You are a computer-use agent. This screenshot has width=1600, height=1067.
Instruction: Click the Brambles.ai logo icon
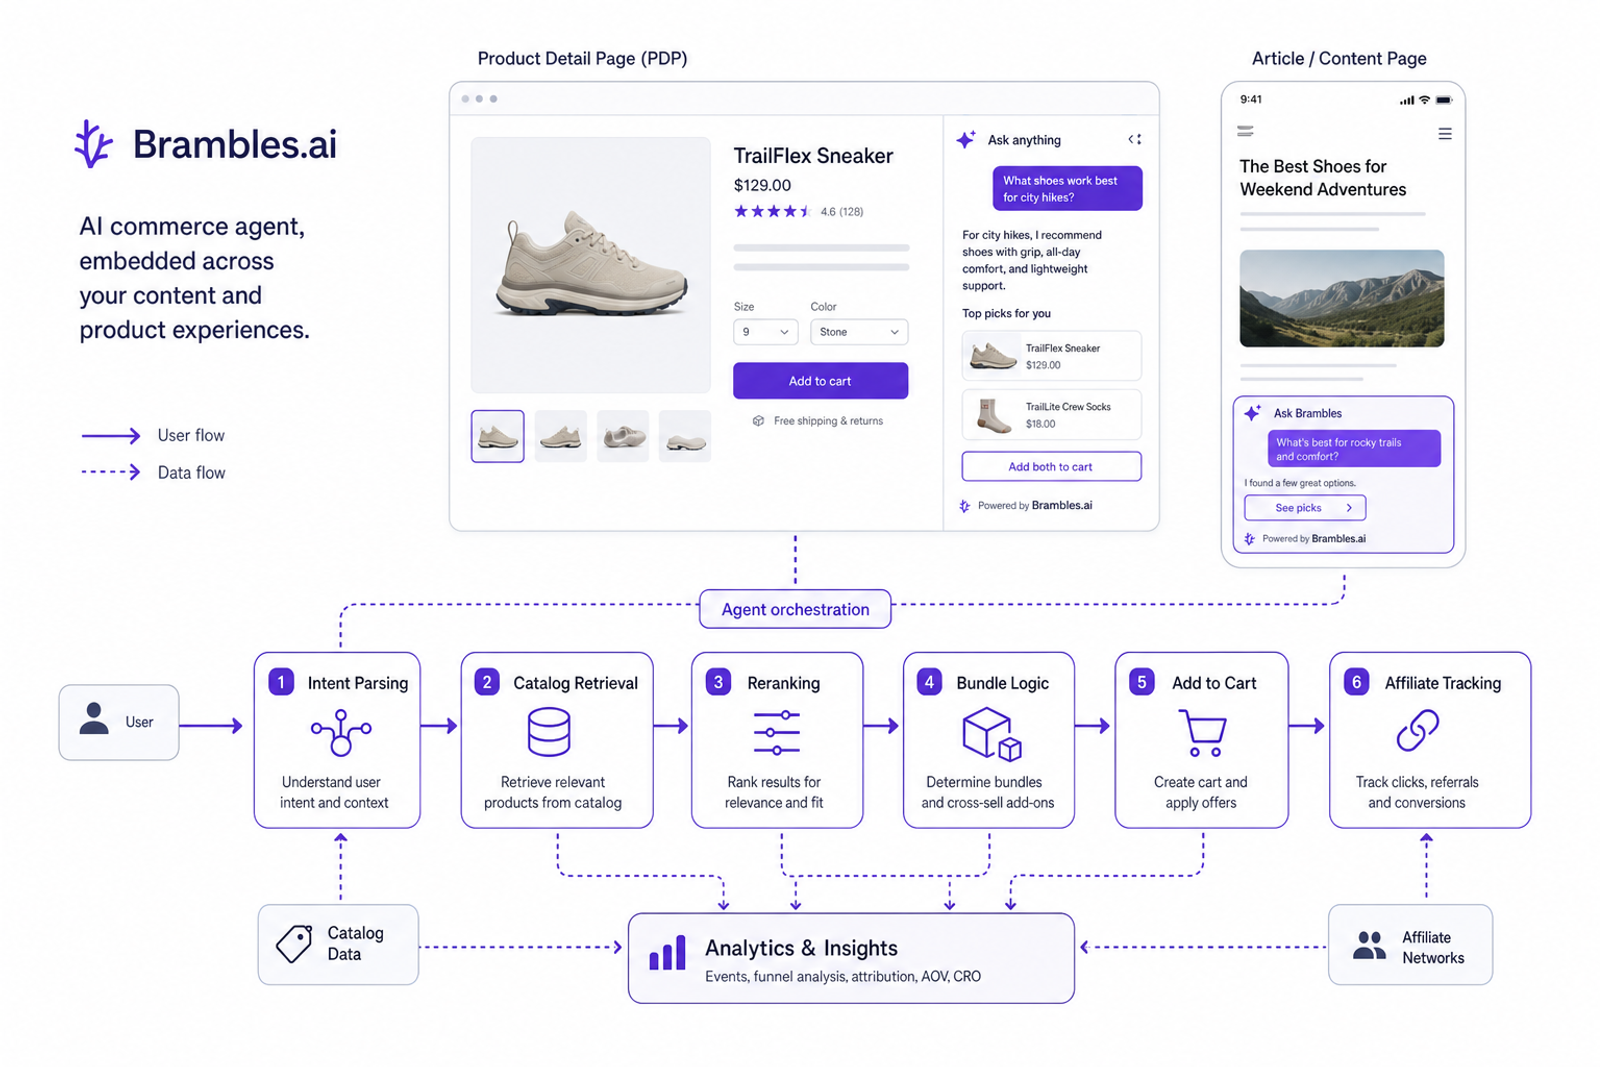pyautogui.click(x=94, y=144)
